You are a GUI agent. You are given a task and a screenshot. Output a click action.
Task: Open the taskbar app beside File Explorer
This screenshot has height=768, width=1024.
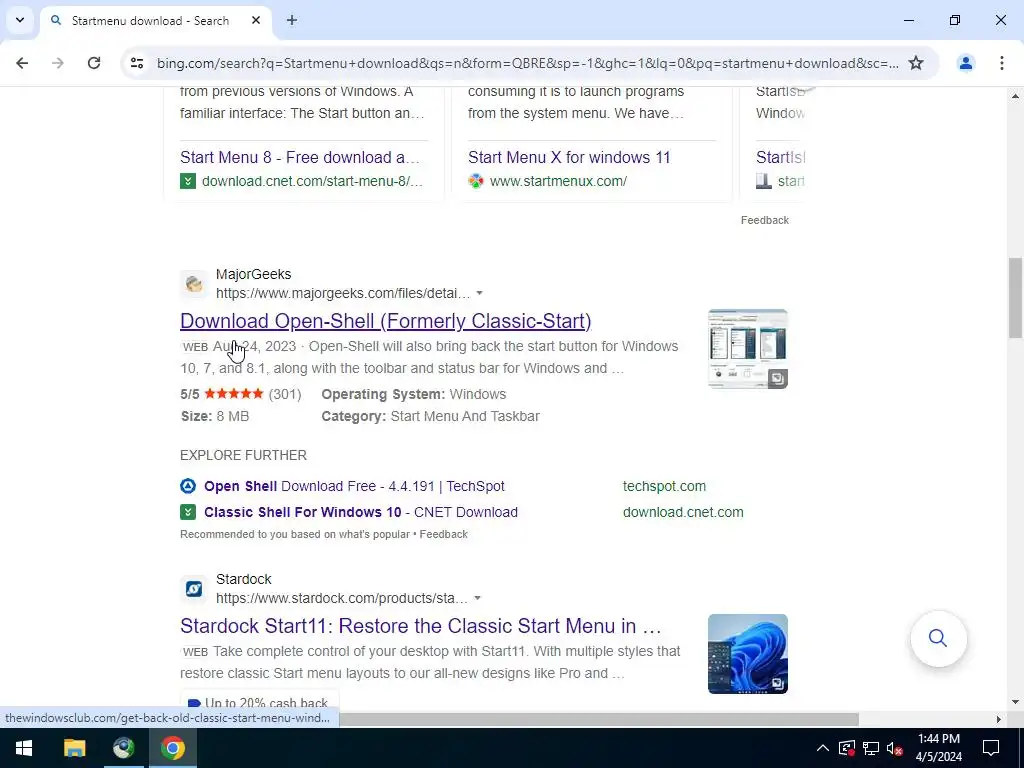pyautogui.click(x=123, y=748)
